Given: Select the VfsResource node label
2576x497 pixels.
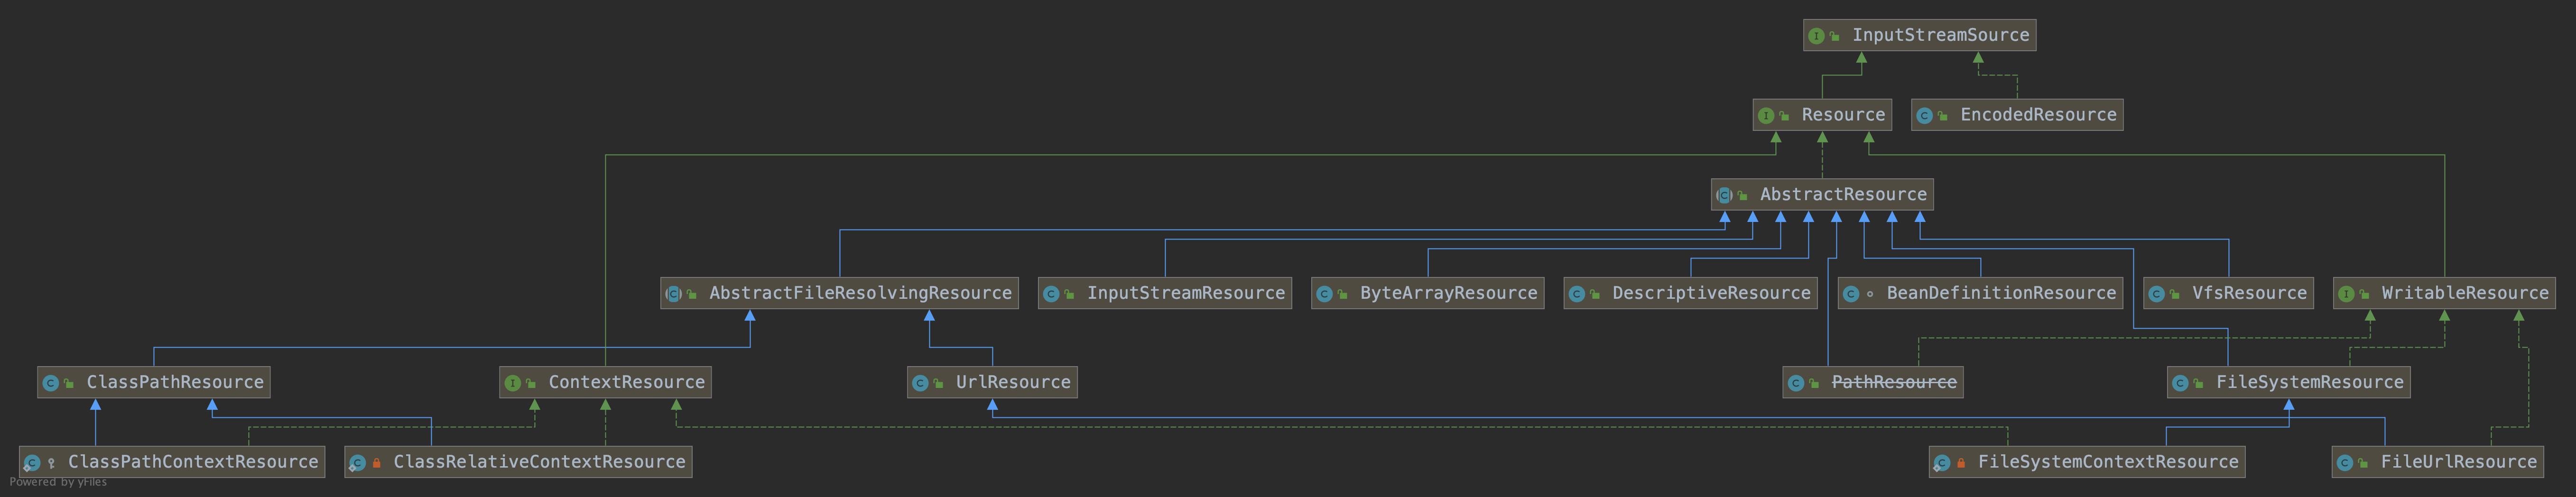Looking at the screenshot, I should click(2249, 293).
